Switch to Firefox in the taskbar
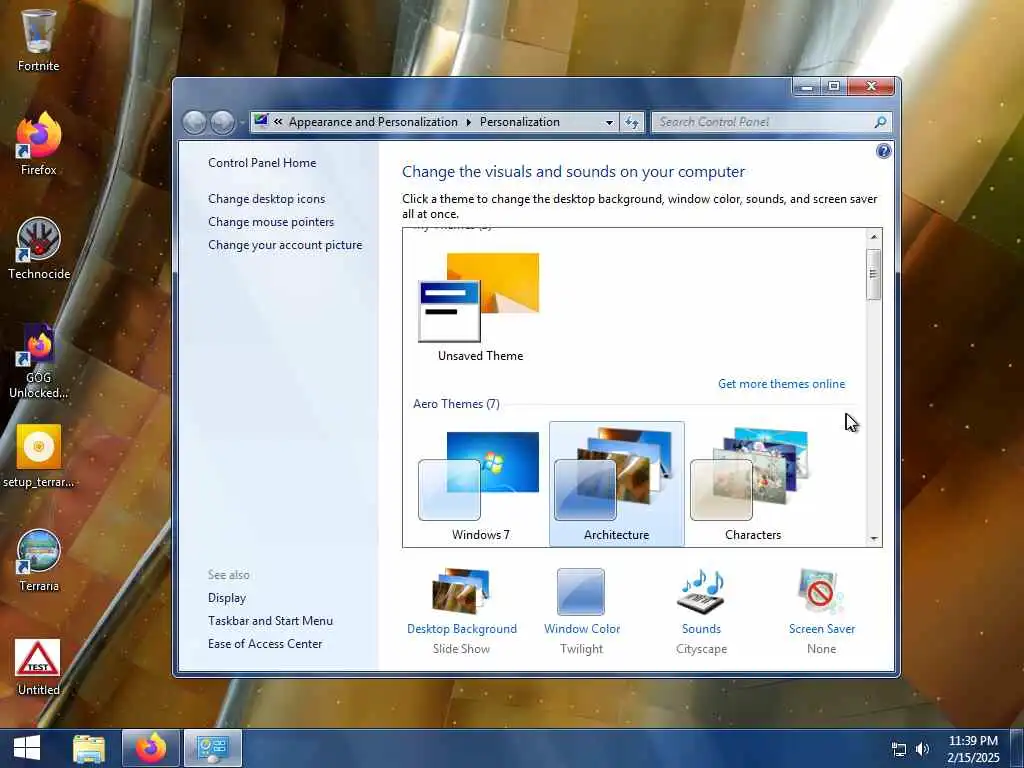 [151, 748]
